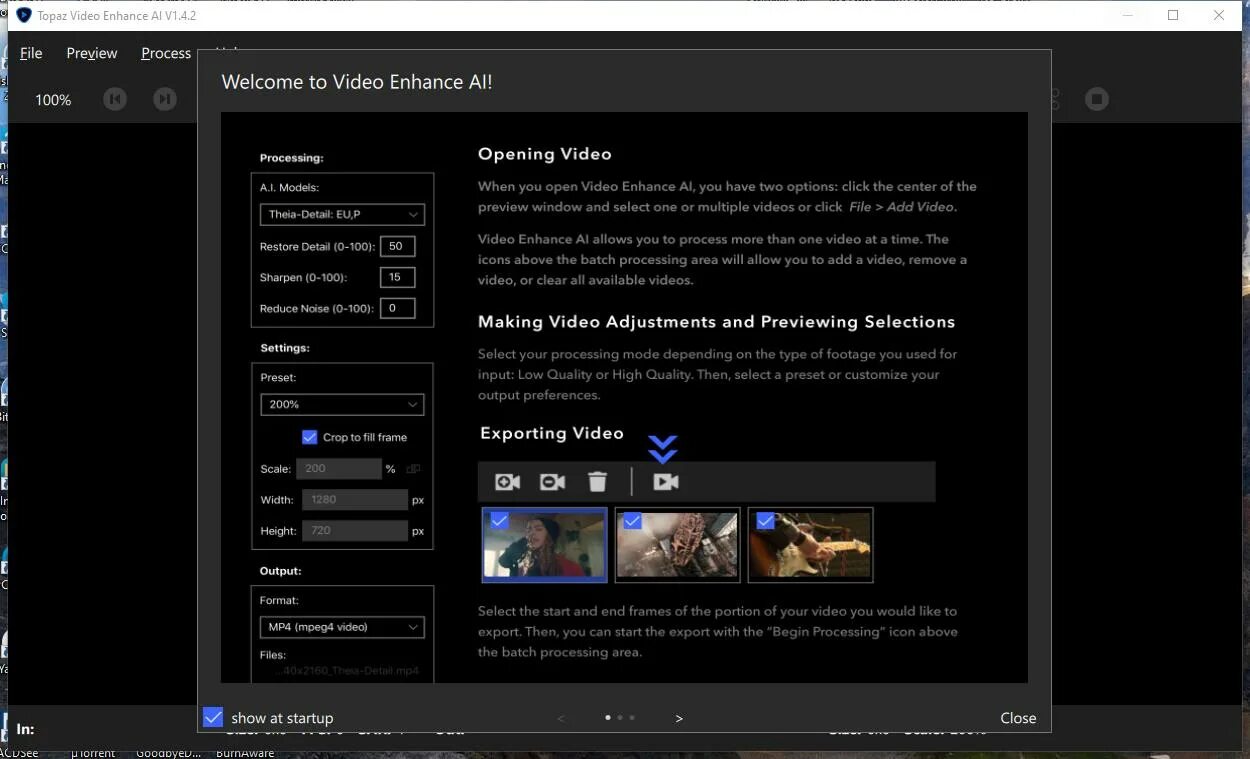The width and height of the screenshot is (1250, 759).
Task: Go to the next tutorial page
Action: (679, 717)
